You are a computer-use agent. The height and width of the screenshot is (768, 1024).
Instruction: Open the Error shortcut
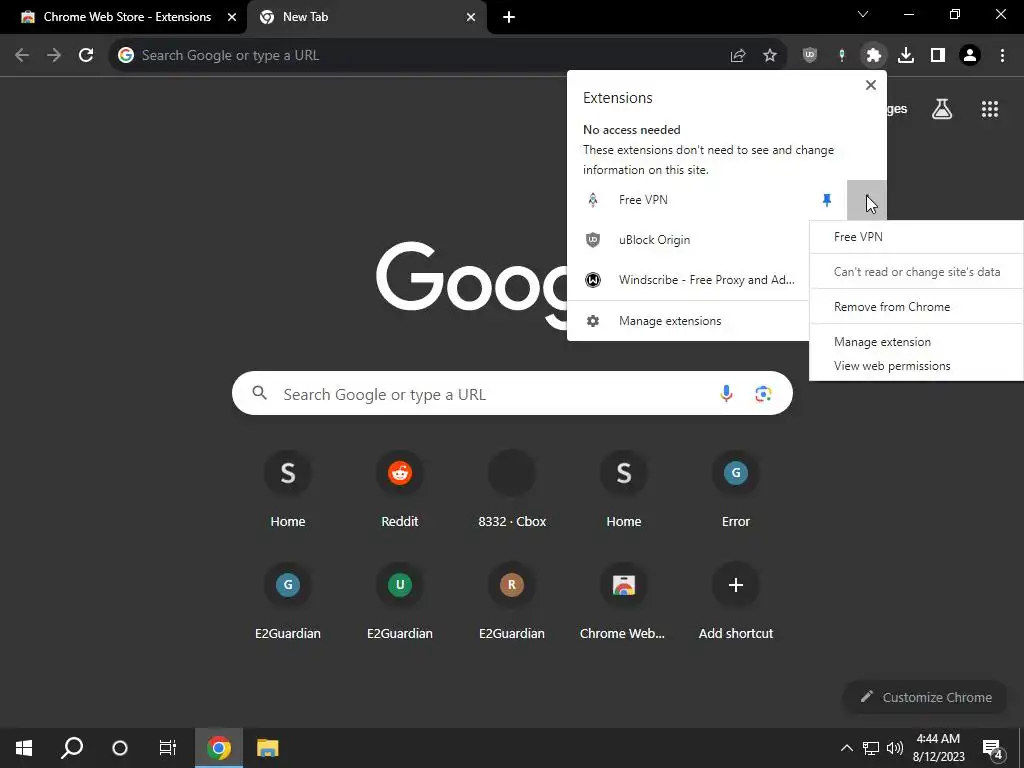coord(736,488)
